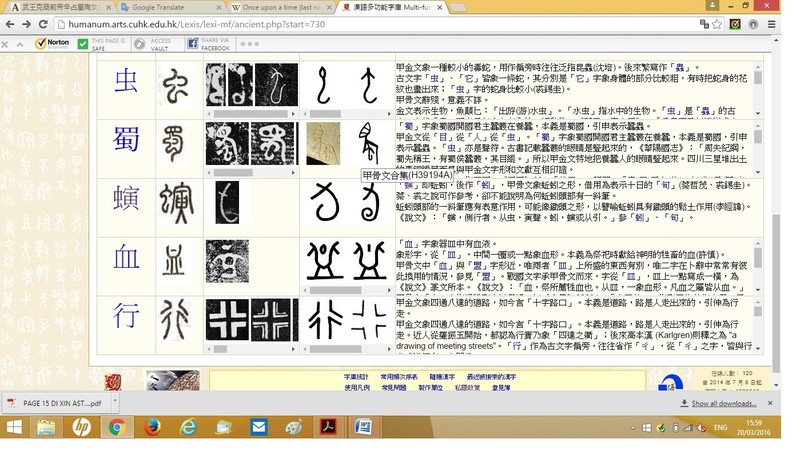This screenshot has width=800, height=459.
Task: Open the blue 血 character entry
Action: coord(126,259)
